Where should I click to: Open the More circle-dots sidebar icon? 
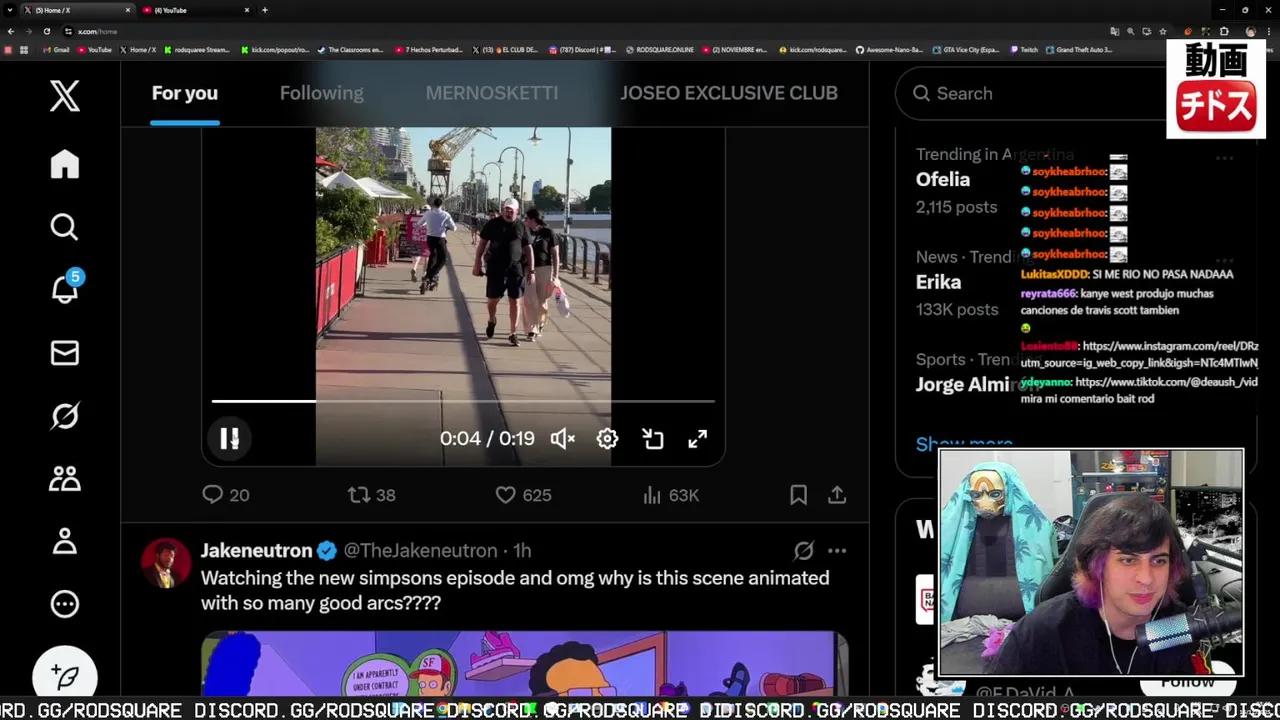click(x=65, y=604)
